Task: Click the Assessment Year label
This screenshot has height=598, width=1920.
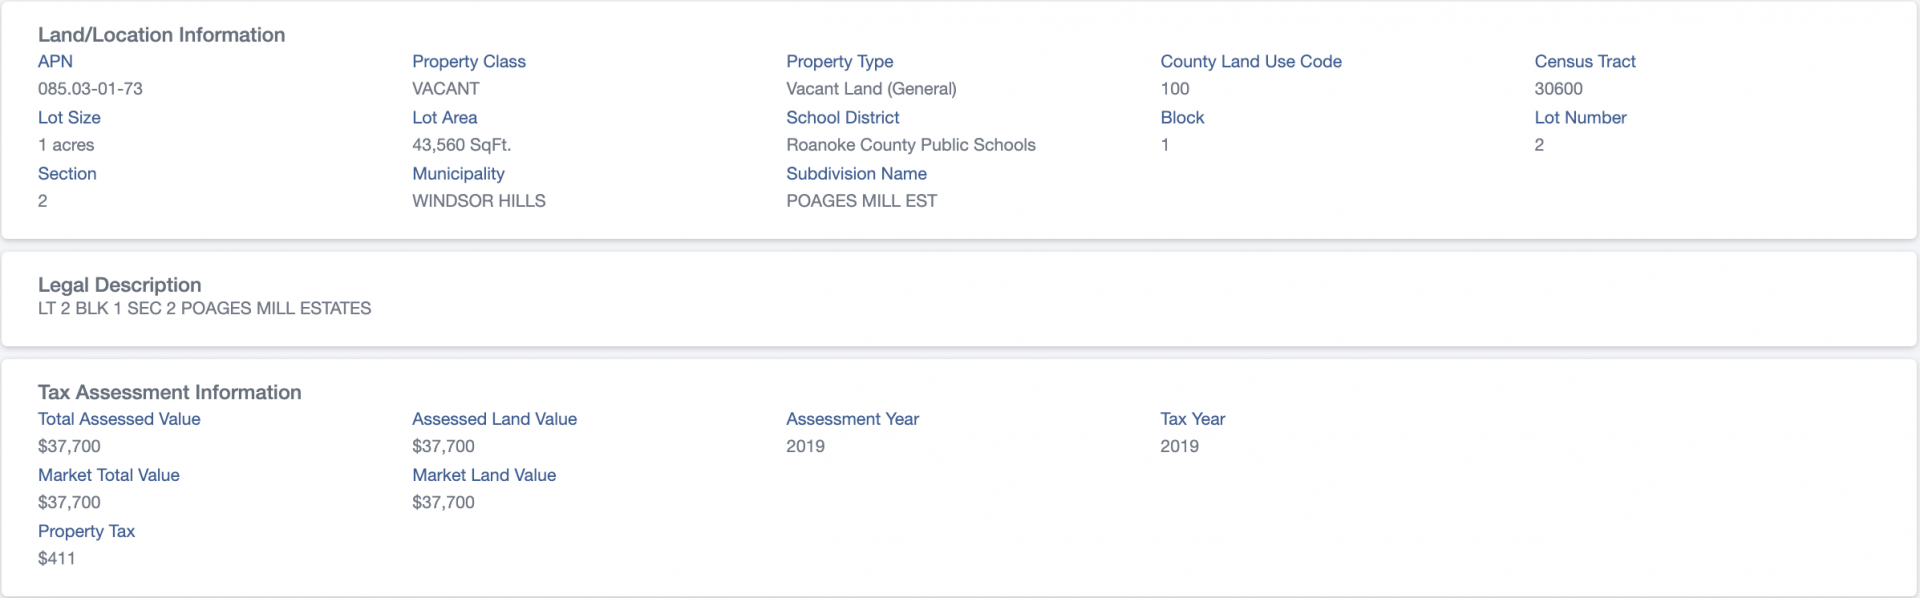Action: tap(852, 419)
